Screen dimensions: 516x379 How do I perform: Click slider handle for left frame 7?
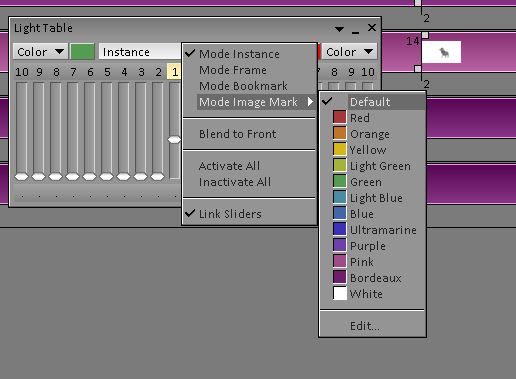[x=72, y=176]
